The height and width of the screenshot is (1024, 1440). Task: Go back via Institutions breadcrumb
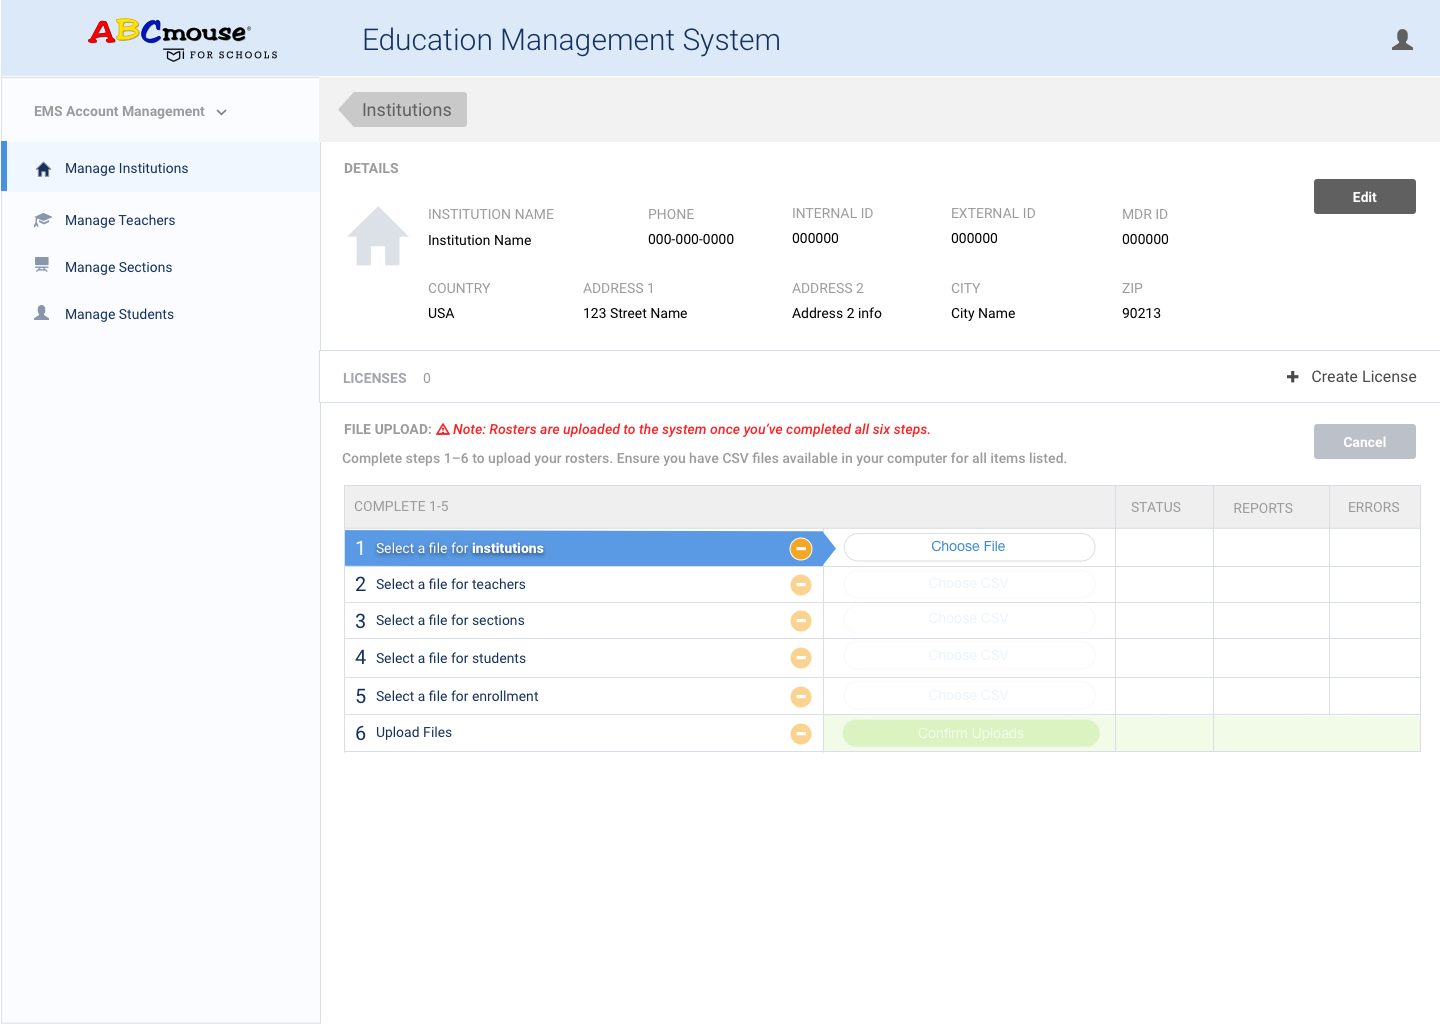403,110
